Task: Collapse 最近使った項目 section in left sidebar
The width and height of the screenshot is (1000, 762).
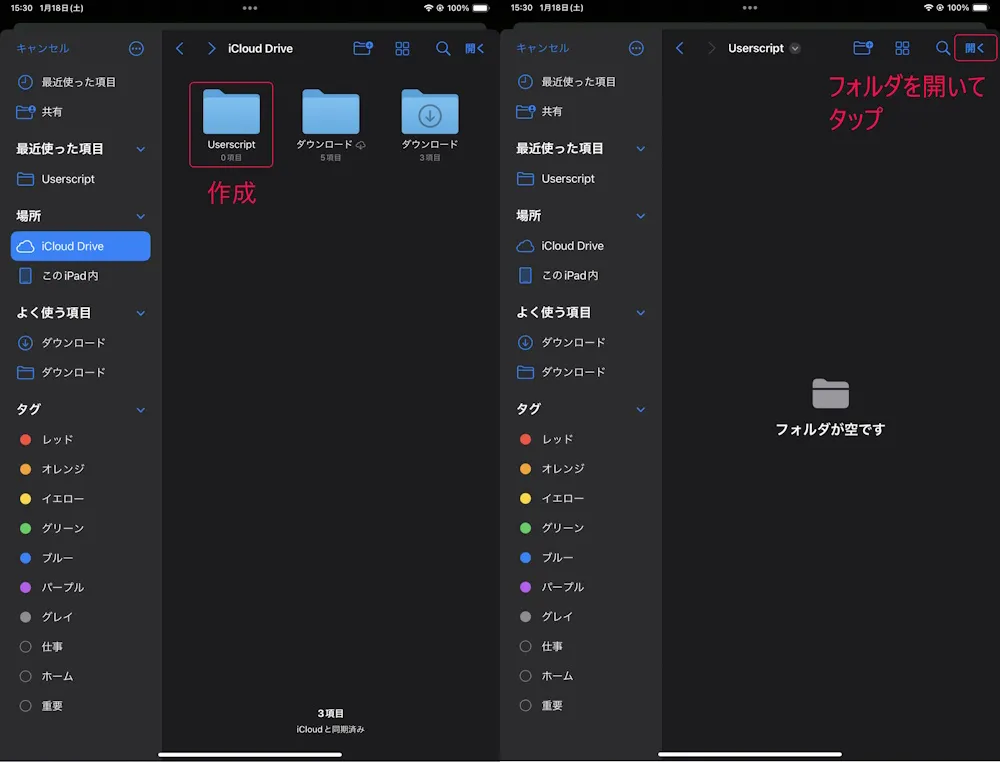Action: pos(141,149)
